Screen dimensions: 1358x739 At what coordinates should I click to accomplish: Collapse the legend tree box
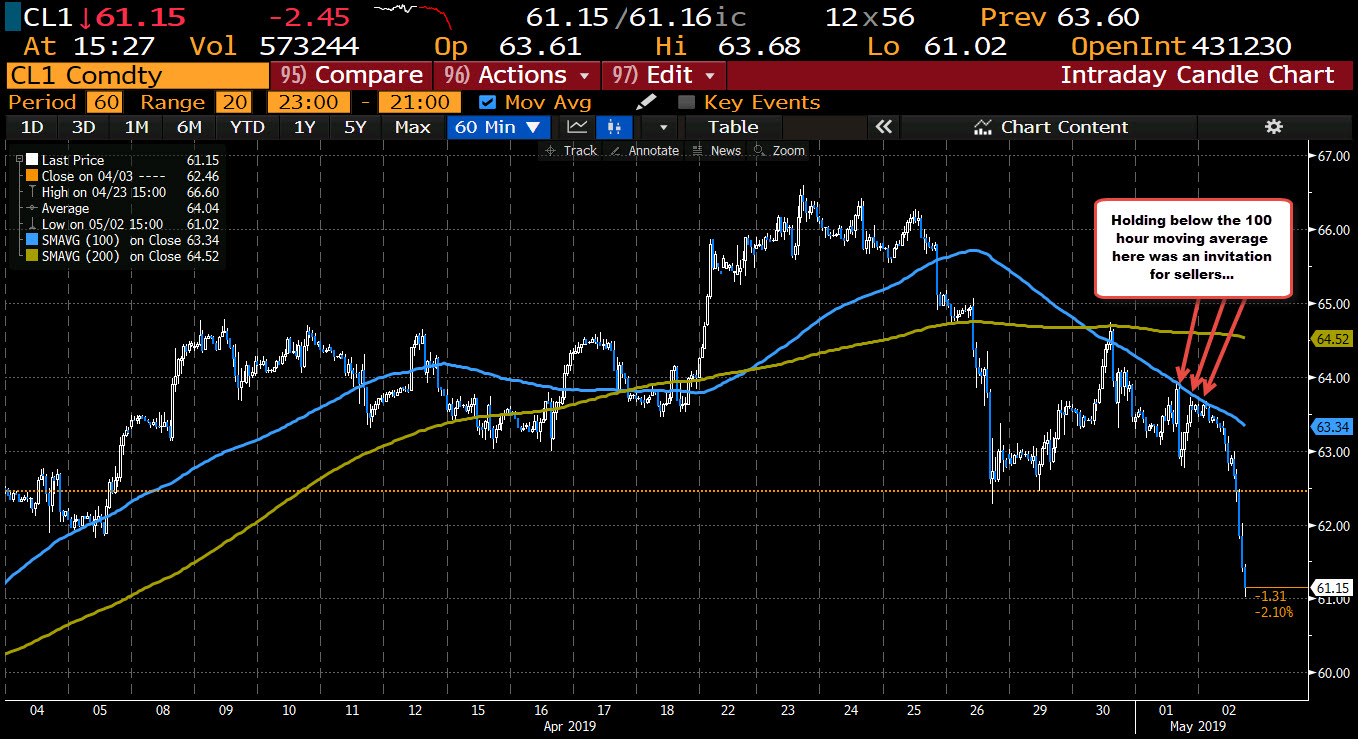(x=20, y=160)
